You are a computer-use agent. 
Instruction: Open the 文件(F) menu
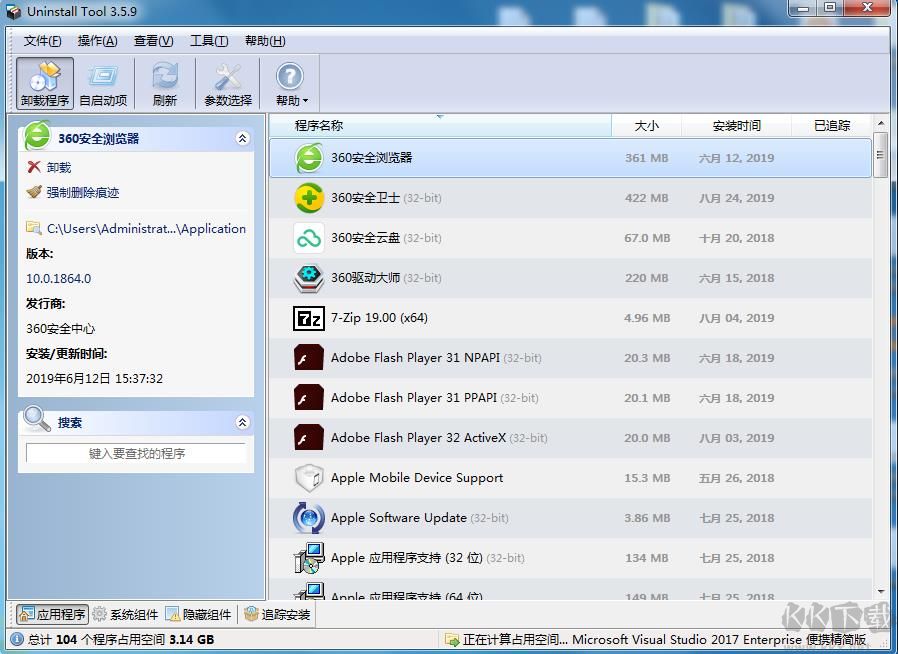point(42,41)
